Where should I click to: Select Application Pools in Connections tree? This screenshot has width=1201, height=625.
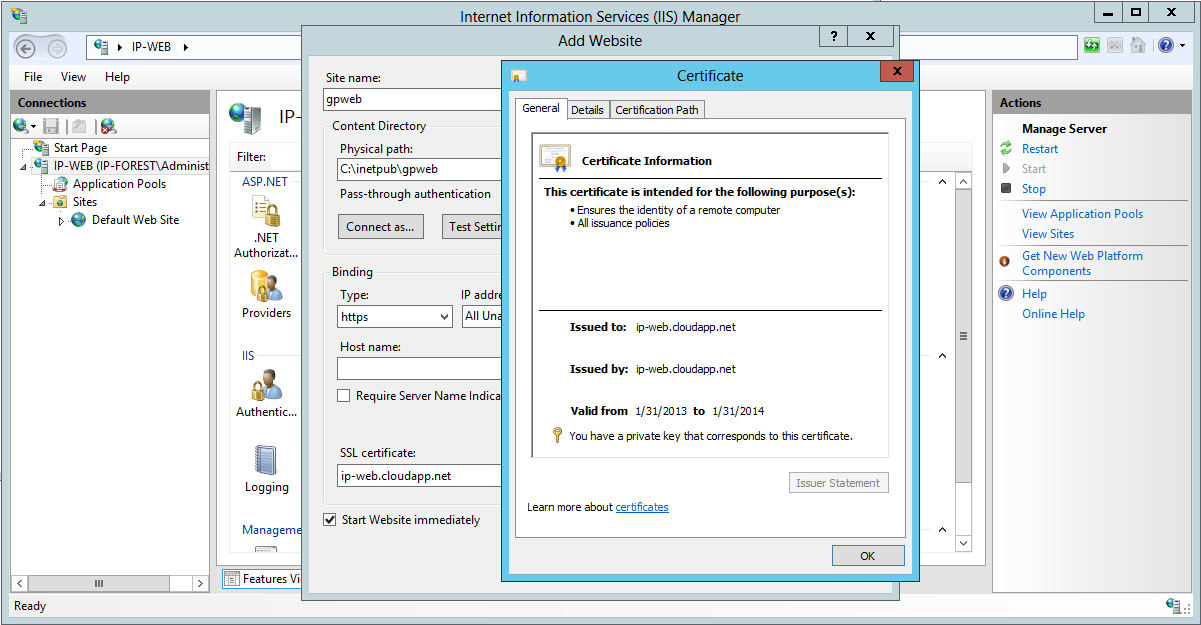pos(119,184)
